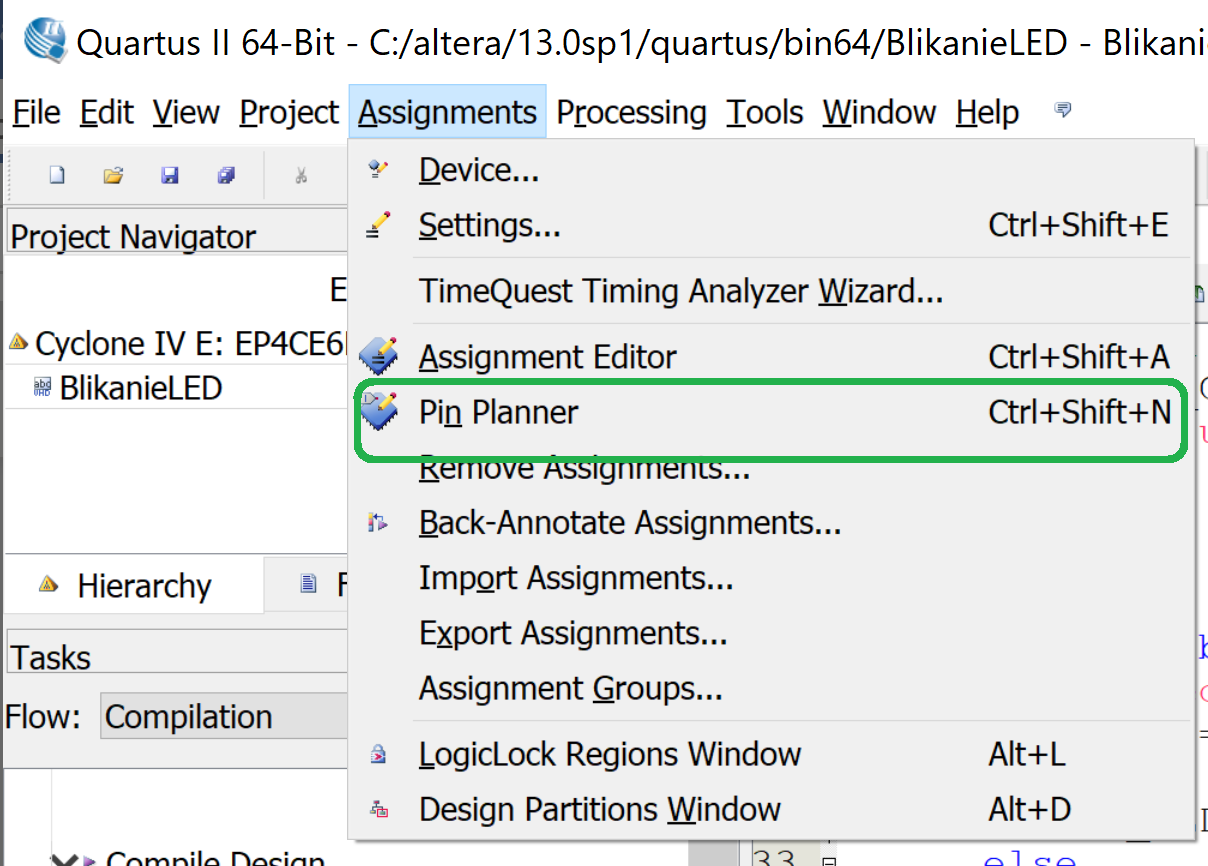Click the Open File folder icon
This screenshot has width=1208, height=866.
pyautogui.click(x=113, y=176)
